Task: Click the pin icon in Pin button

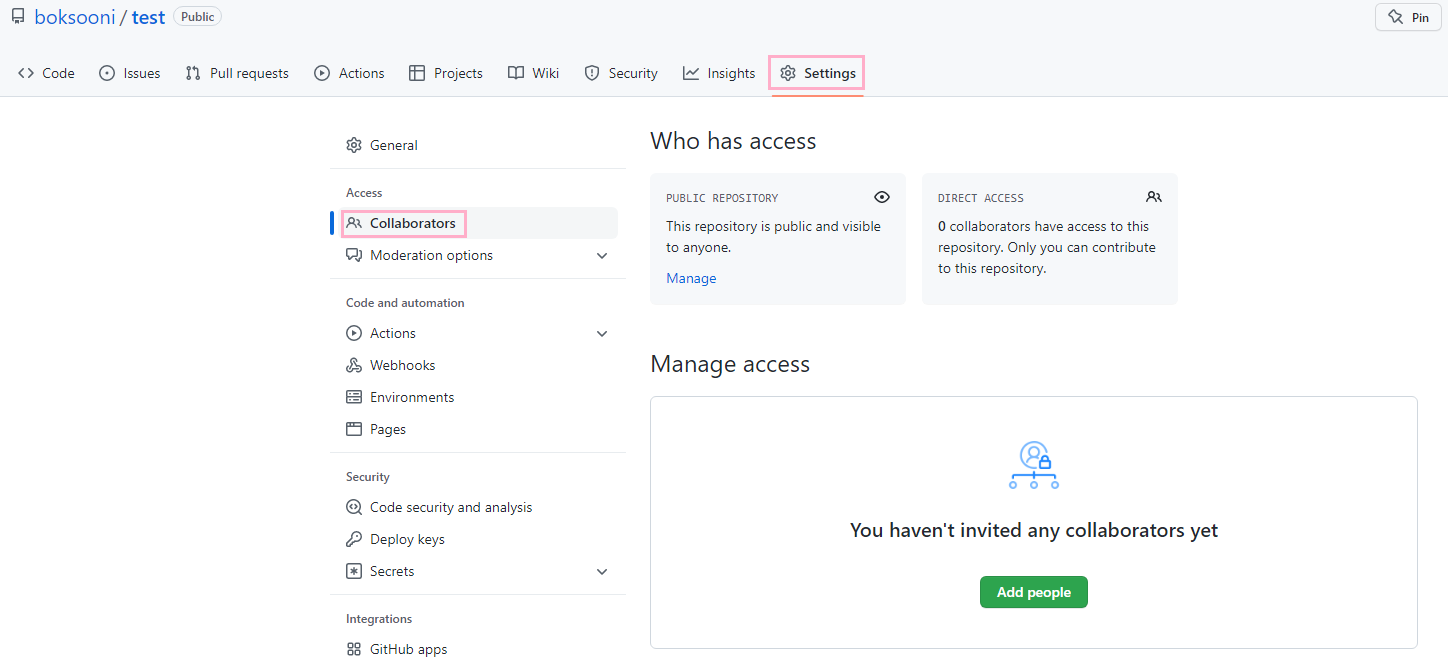Action: click(x=1396, y=17)
